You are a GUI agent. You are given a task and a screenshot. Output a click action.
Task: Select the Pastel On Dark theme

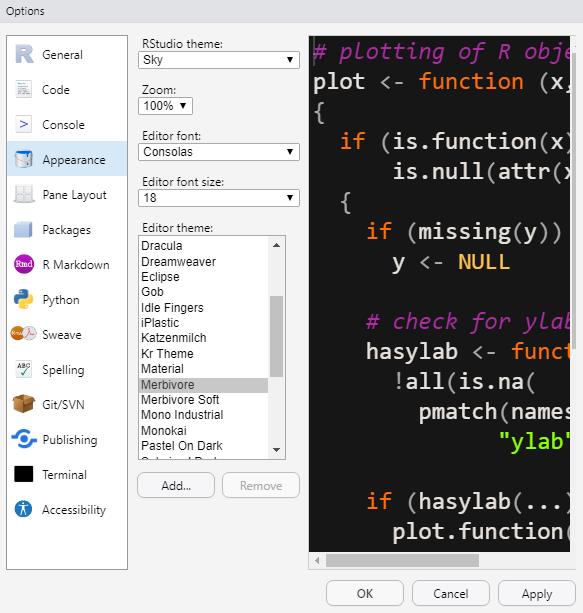tap(203, 446)
